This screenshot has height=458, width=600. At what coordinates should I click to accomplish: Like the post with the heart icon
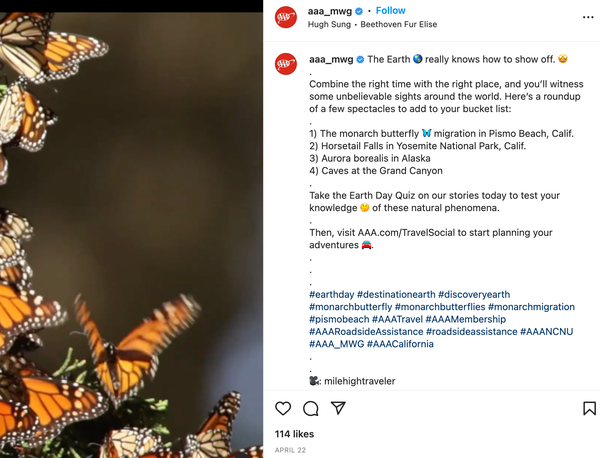283,408
